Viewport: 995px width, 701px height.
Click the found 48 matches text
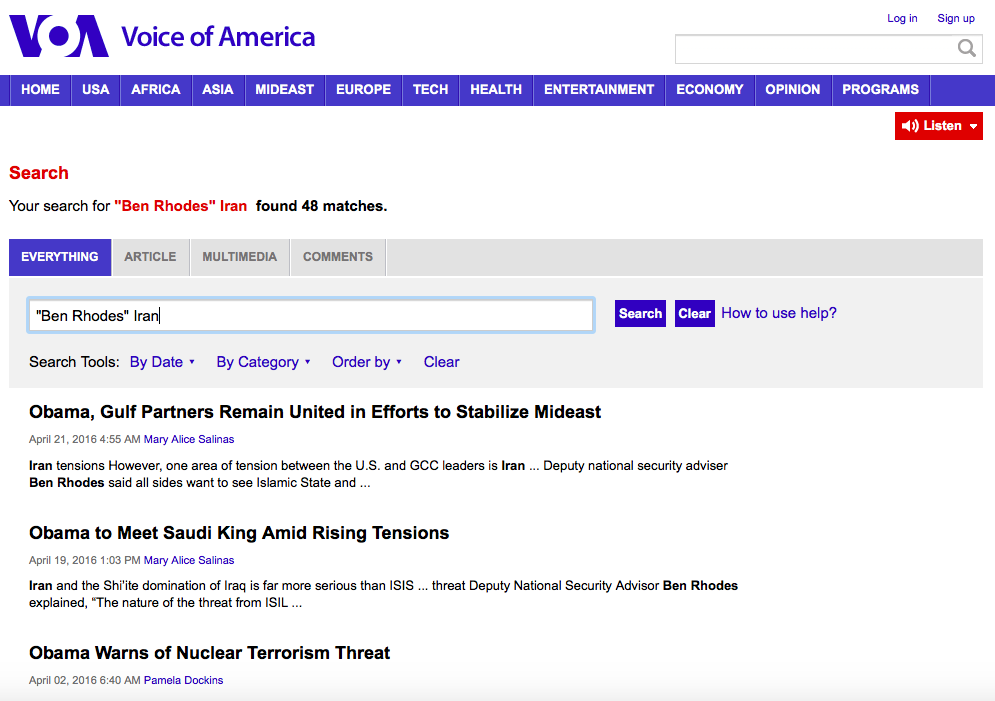pos(321,206)
